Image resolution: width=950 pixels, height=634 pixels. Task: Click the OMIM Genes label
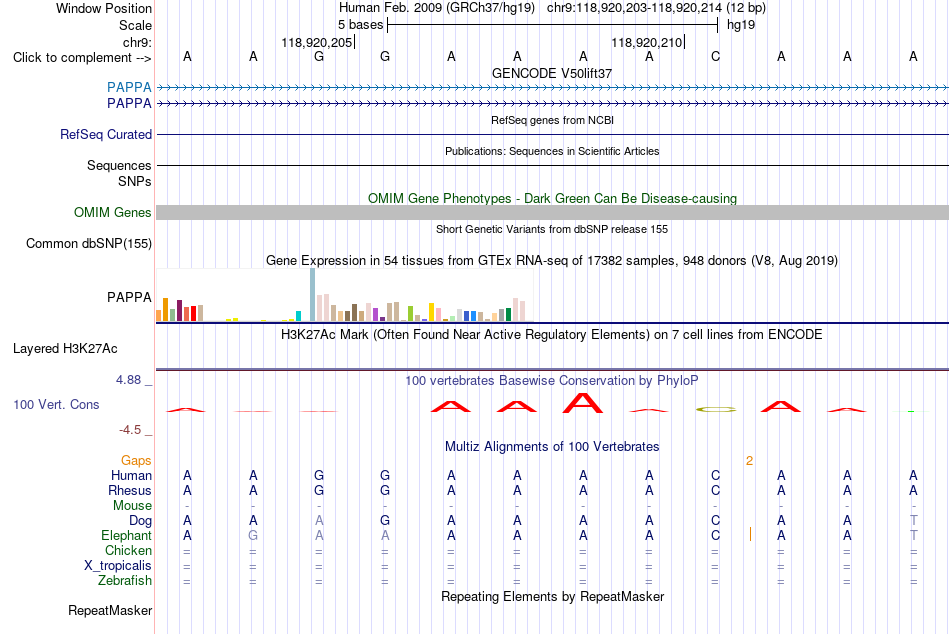pos(112,212)
